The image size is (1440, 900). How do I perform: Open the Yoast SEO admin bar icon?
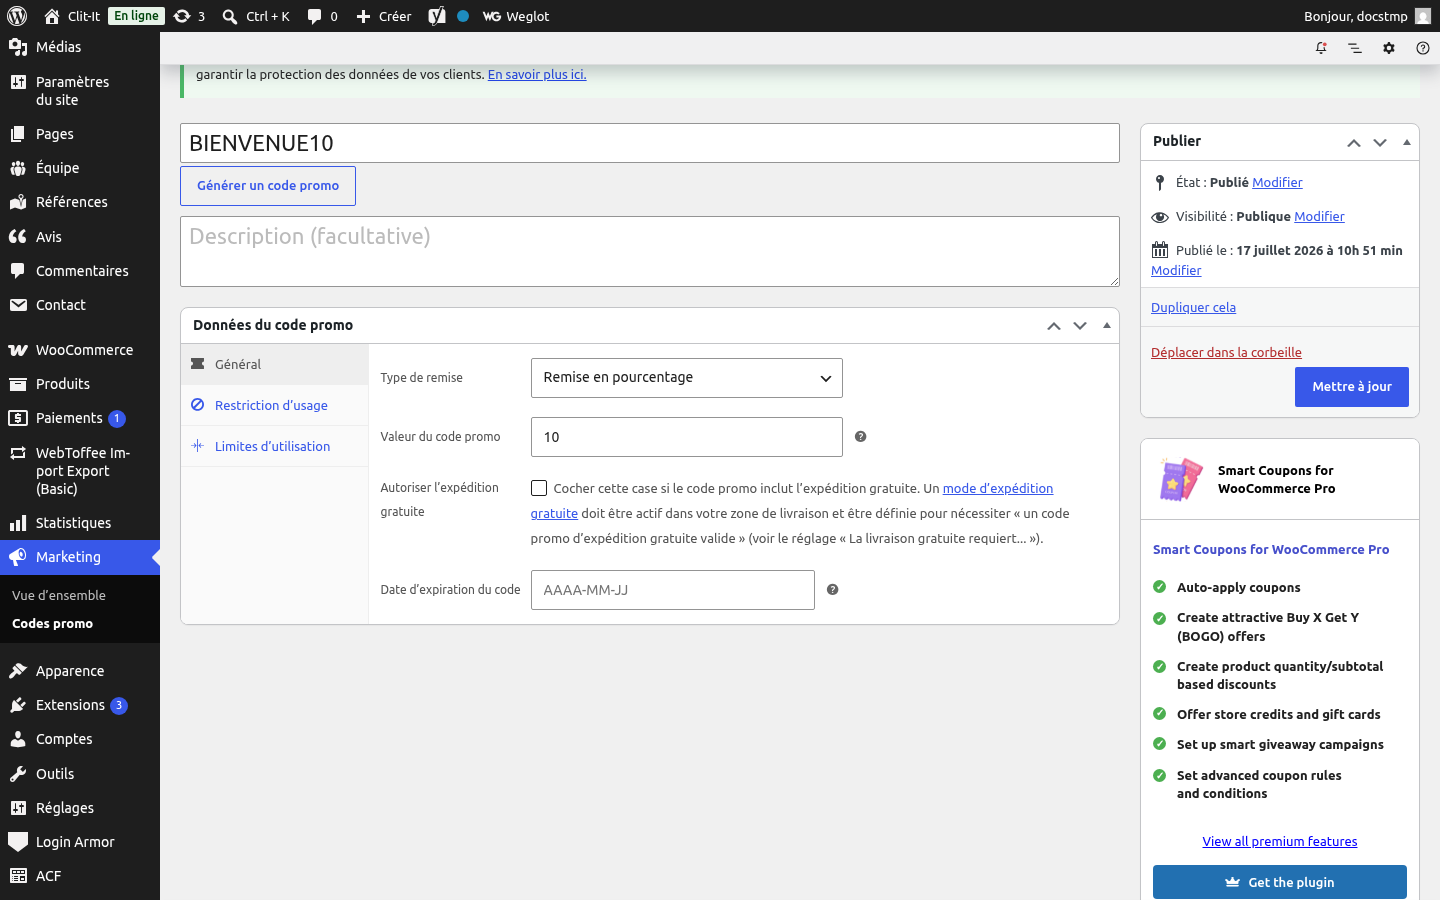[x=437, y=16]
